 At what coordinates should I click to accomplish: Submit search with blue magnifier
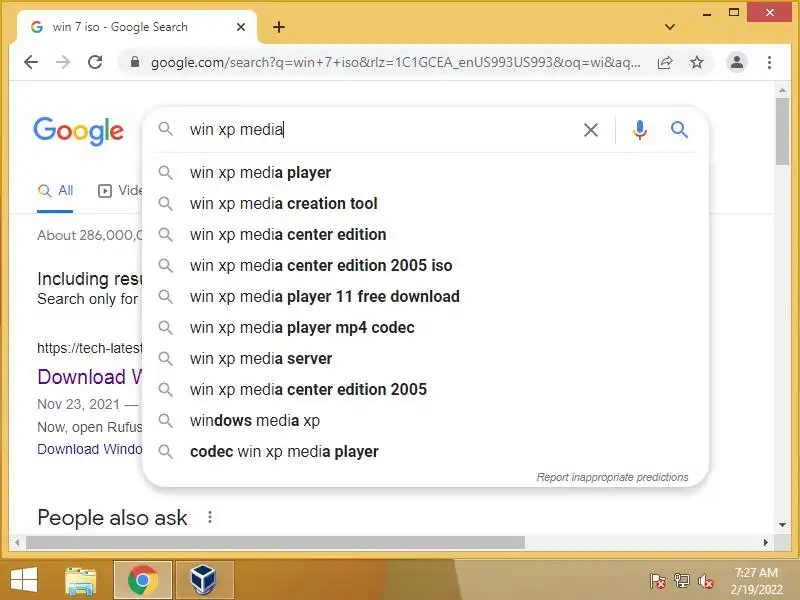pos(679,130)
